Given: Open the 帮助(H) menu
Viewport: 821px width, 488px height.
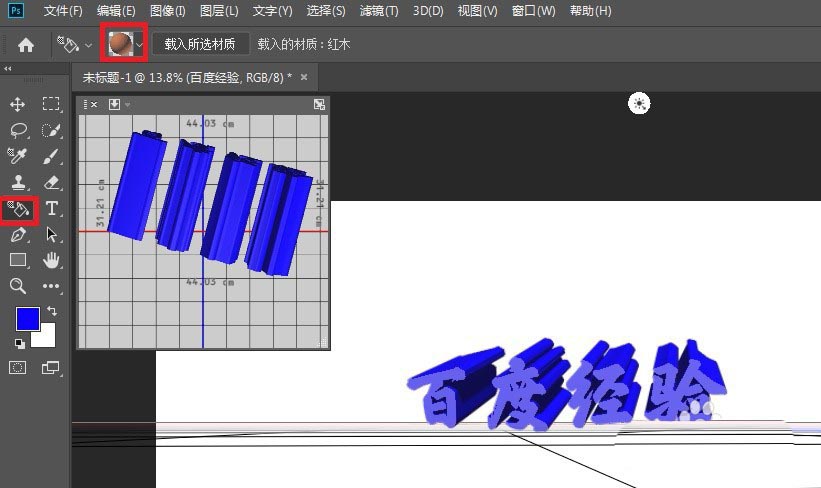Looking at the screenshot, I should coord(590,11).
